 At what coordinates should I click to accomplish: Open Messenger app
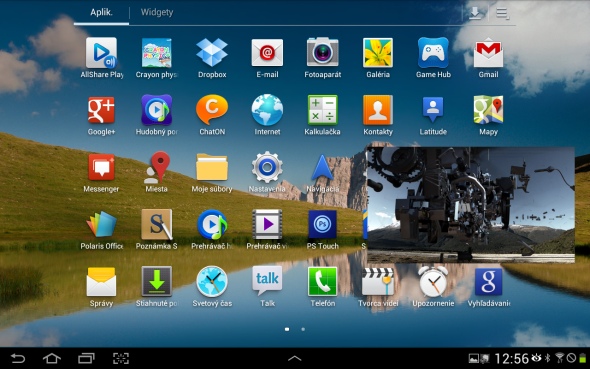(x=101, y=167)
